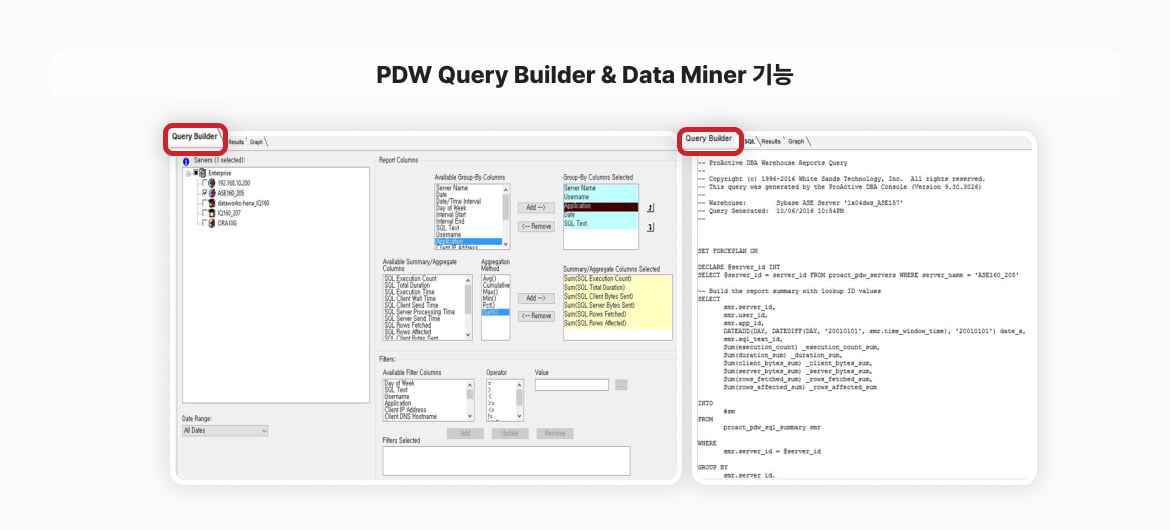This screenshot has width=1170, height=530.
Task: Select Sum(SQL Rows Fetched) in selected aggregates
Action: [617, 314]
